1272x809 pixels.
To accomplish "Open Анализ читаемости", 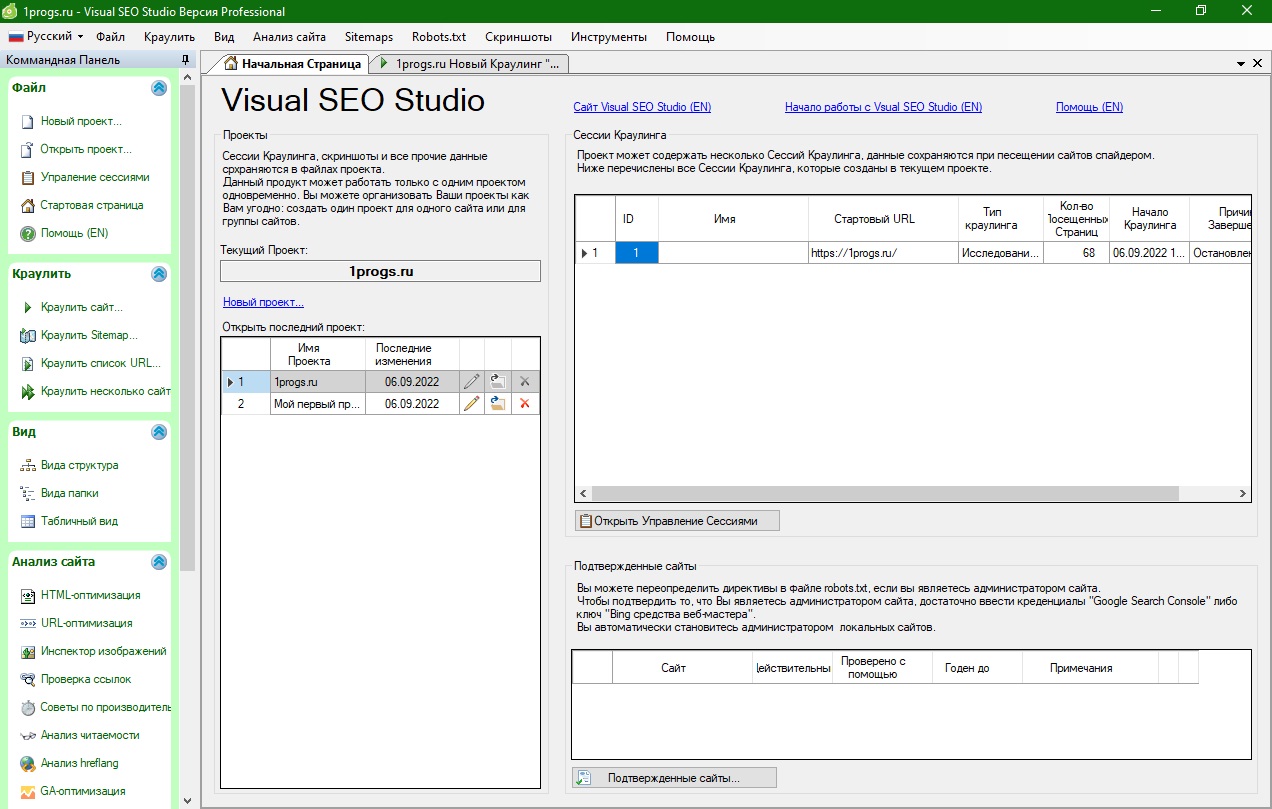I will [x=90, y=735].
